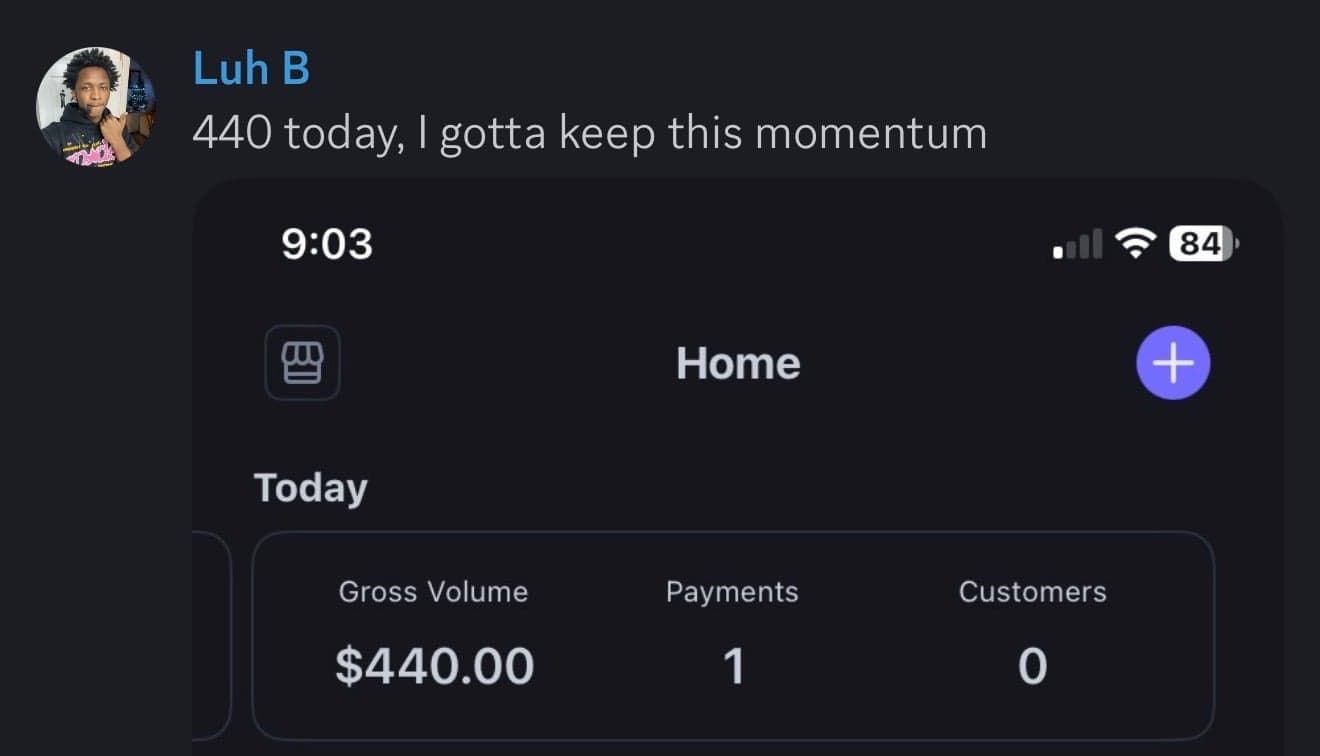
Task: Select the Payments label
Action: (732, 592)
